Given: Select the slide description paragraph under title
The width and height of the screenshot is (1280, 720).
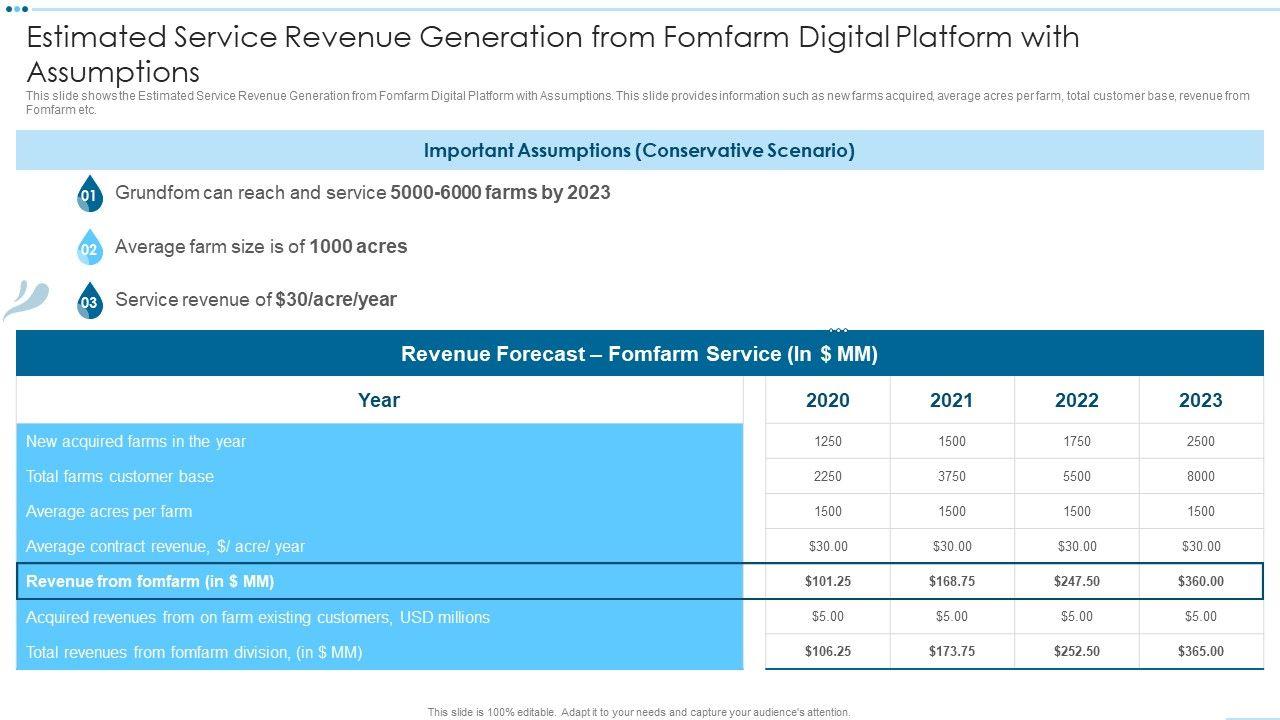Looking at the screenshot, I should pos(638,103).
